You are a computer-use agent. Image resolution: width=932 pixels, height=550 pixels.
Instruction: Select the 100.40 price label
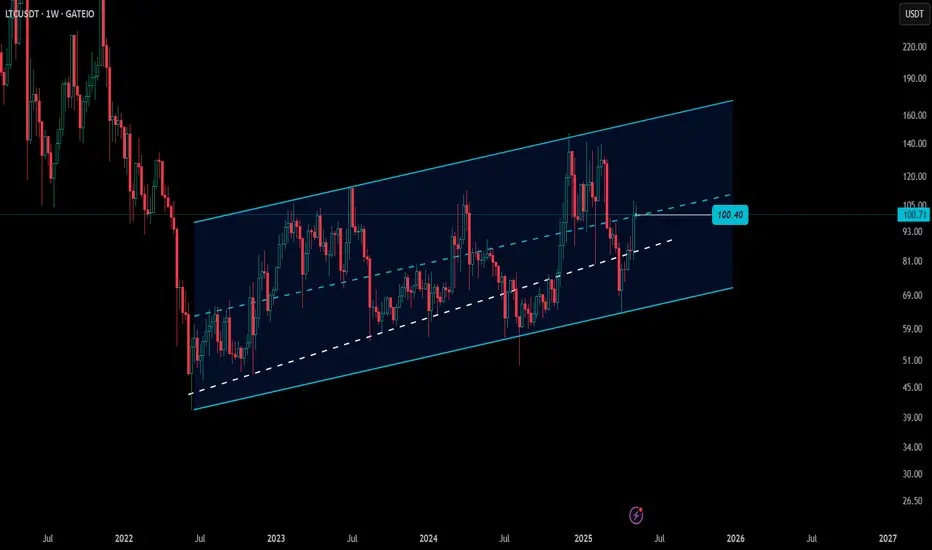(x=730, y=215)
